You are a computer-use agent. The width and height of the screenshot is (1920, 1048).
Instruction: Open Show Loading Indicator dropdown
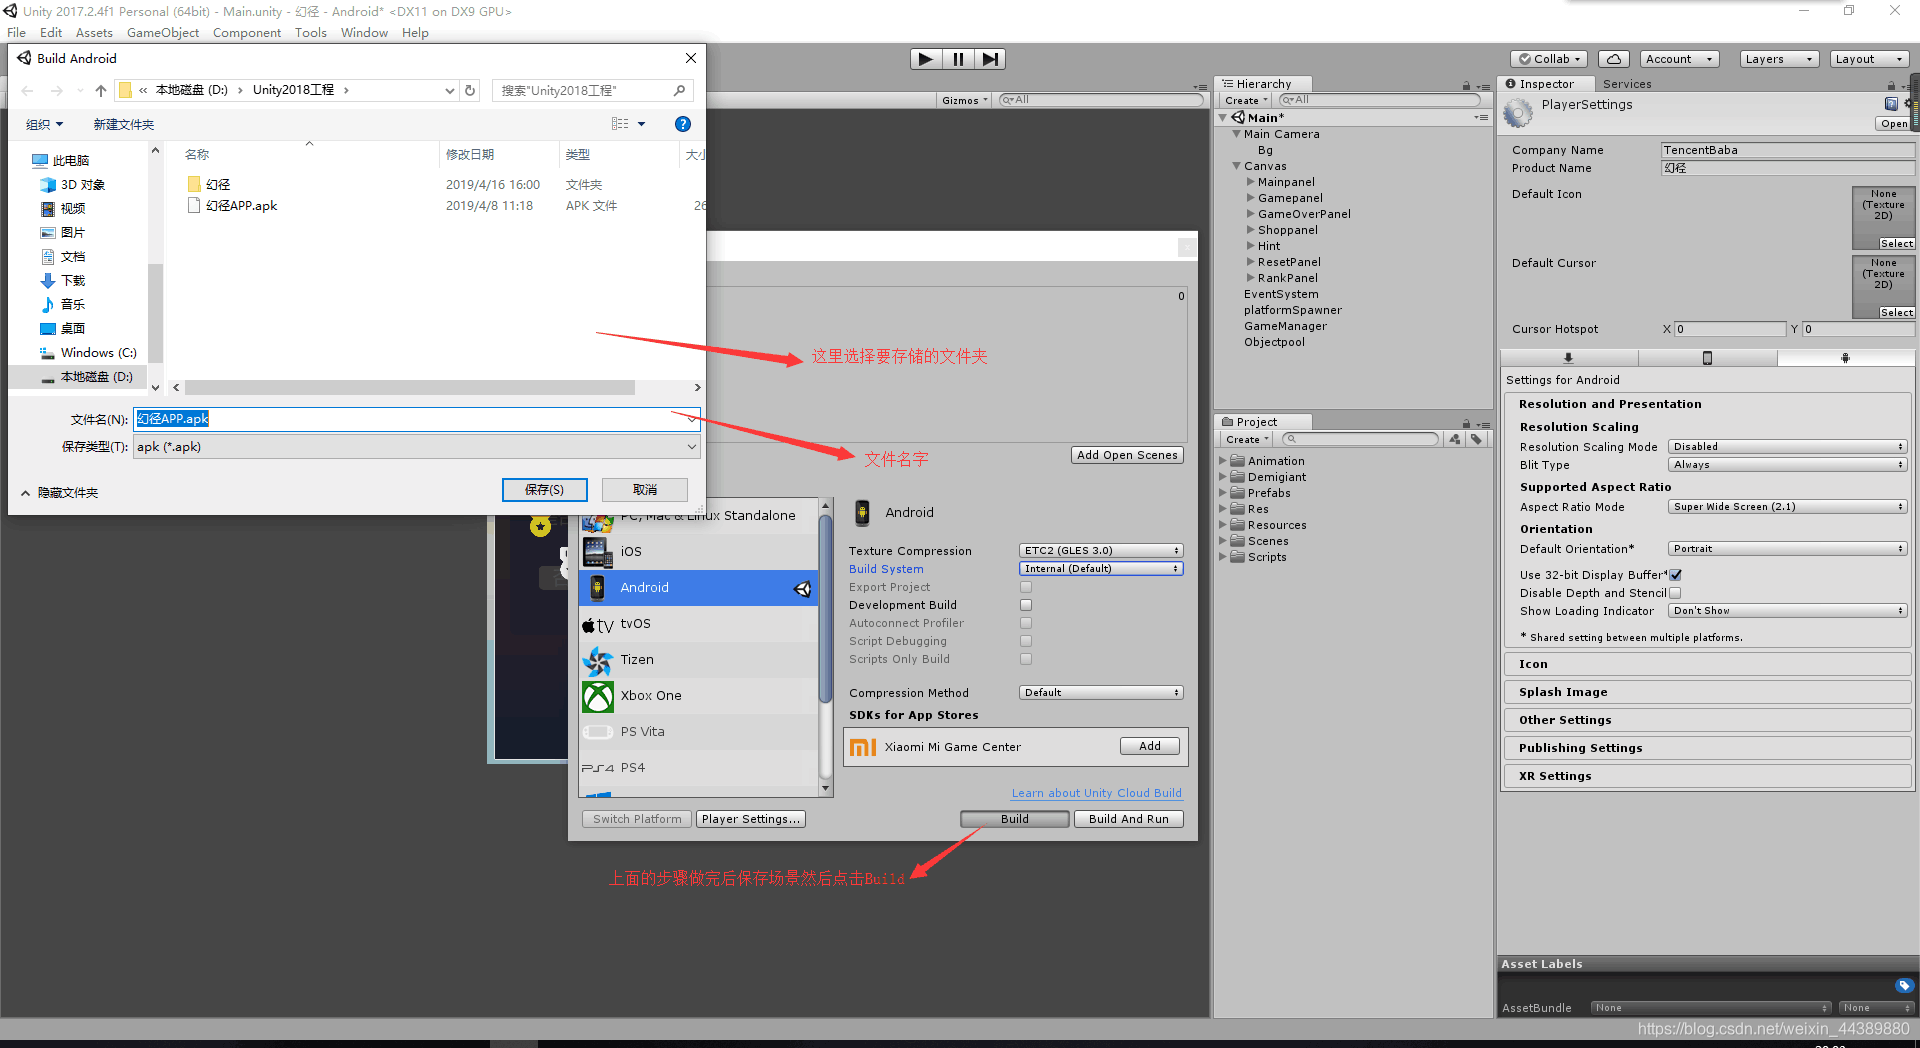pyautogui.click(x=1788, y=611)
